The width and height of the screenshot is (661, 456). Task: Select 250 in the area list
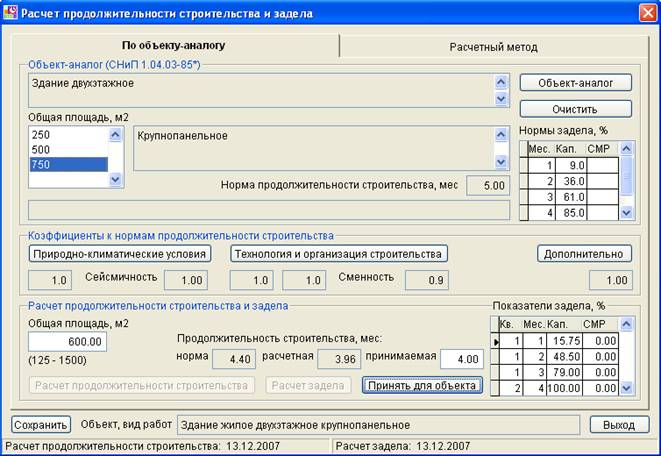[x=66, y=134]
